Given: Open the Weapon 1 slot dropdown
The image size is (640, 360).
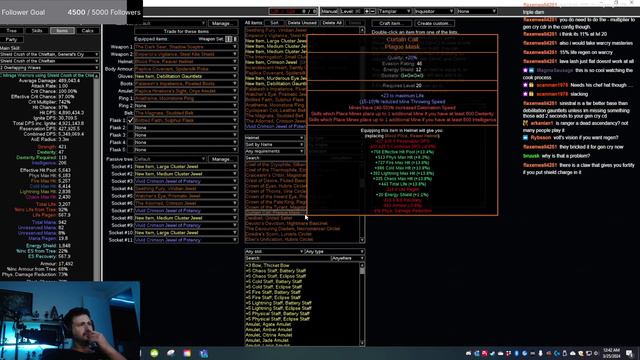Looking at the screenshot, I should point(186,47).
